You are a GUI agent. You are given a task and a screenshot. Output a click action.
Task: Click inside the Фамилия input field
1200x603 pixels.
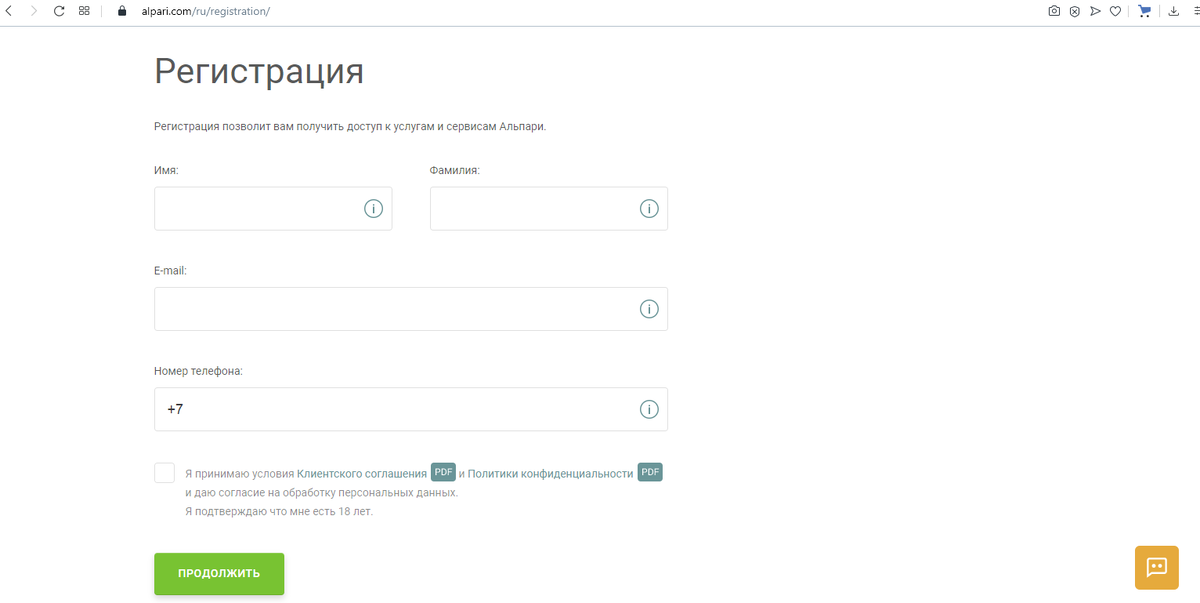point(549,209)
